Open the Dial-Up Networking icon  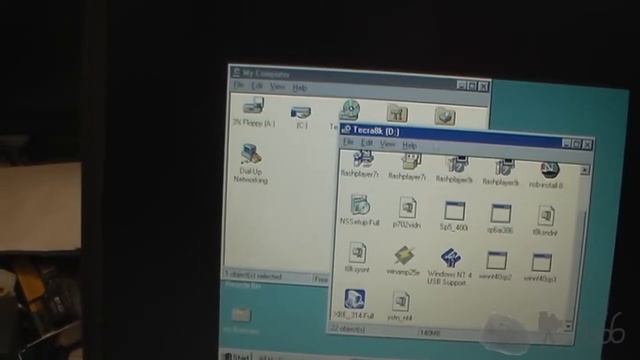pos(251,154)
